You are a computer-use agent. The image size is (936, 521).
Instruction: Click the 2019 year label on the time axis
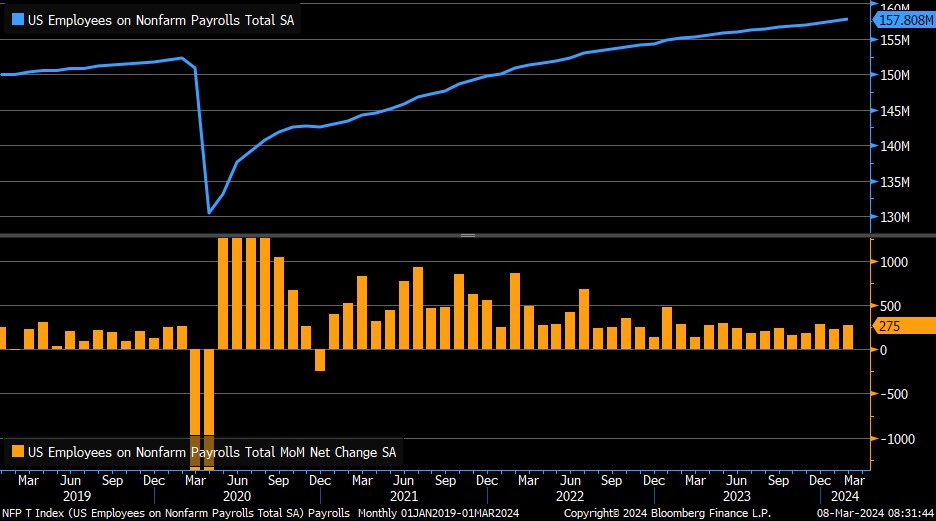(x=77, y=496)
